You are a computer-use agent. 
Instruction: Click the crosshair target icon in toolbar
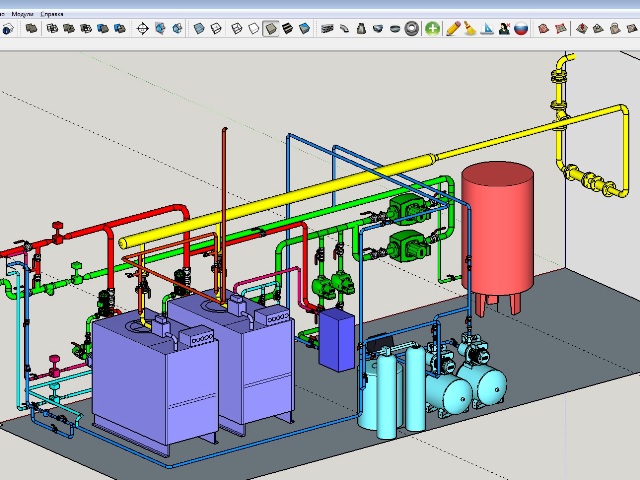coord(142,29)
